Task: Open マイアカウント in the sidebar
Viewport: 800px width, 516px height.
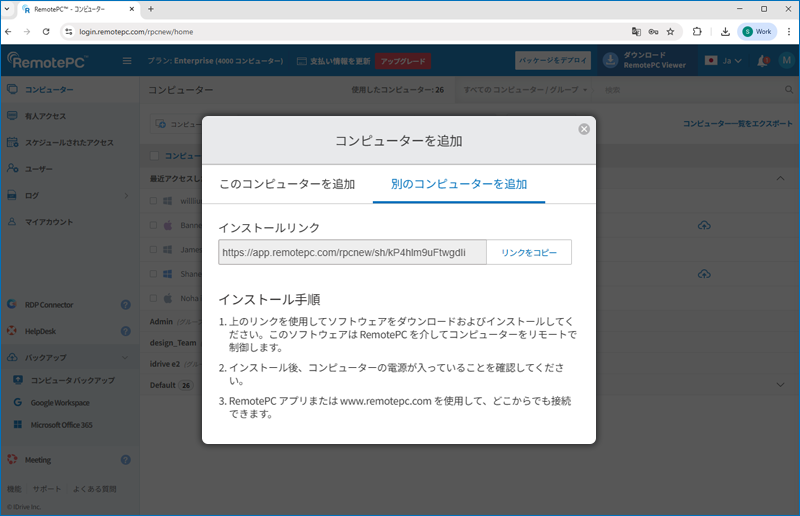Action: click(49, 222)
